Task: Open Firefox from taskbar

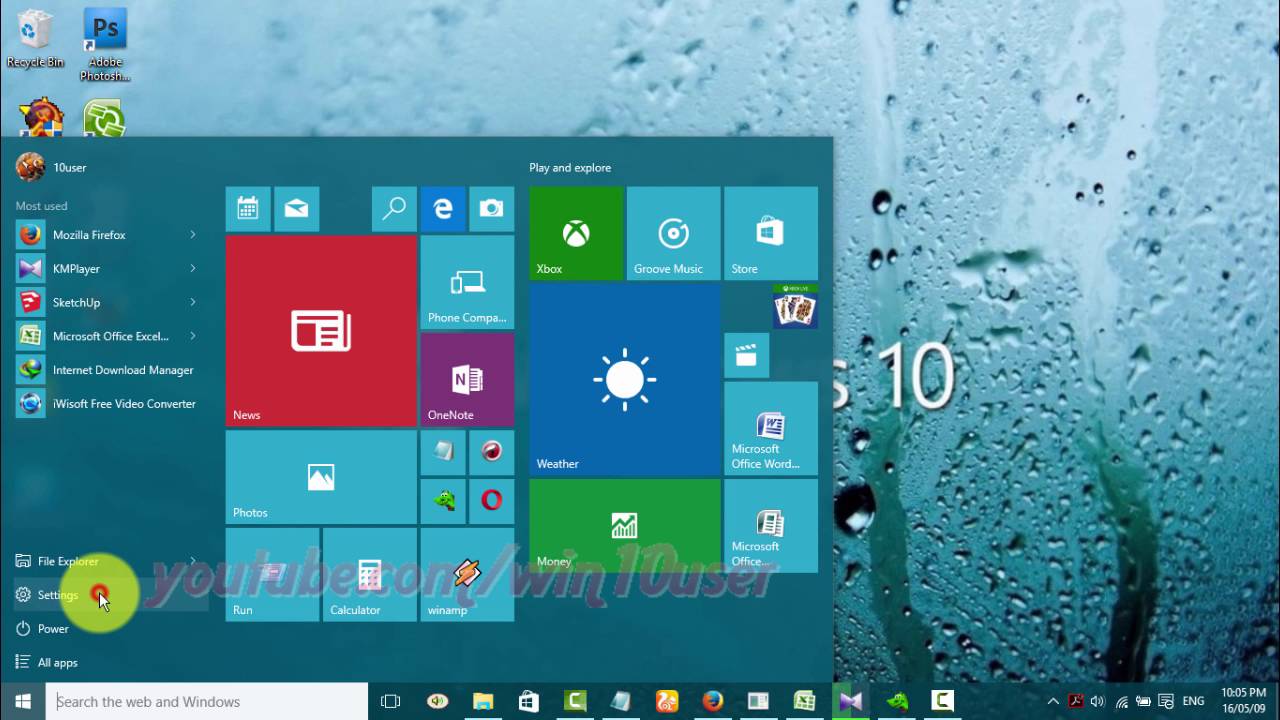Action: coord(713,701)
